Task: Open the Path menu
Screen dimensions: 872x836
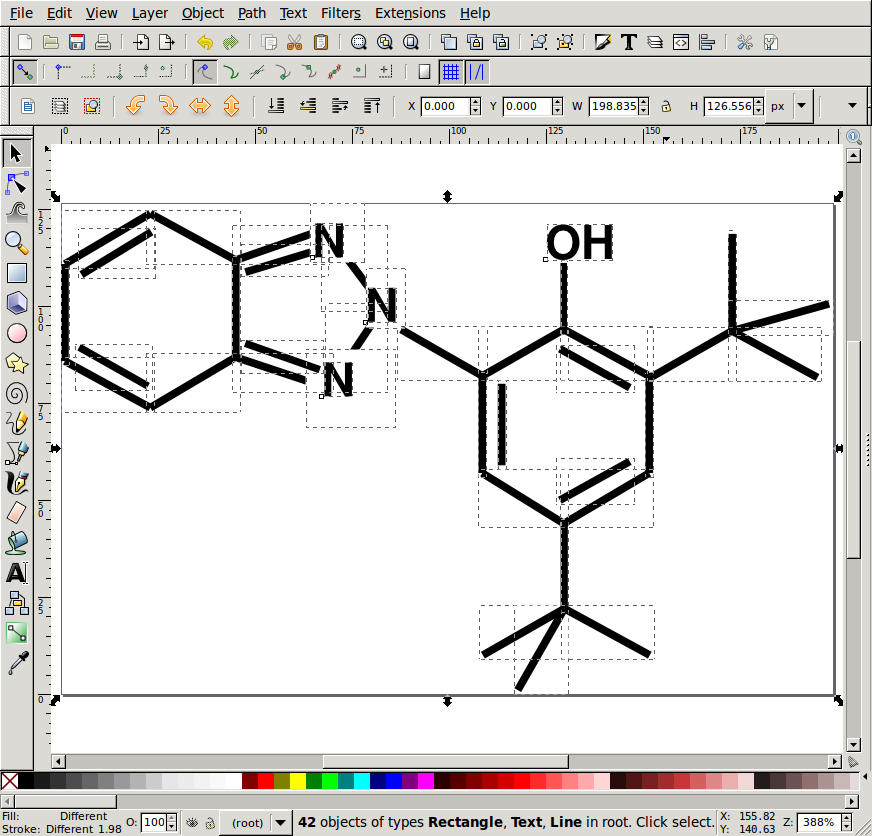Action: (251, 13)
